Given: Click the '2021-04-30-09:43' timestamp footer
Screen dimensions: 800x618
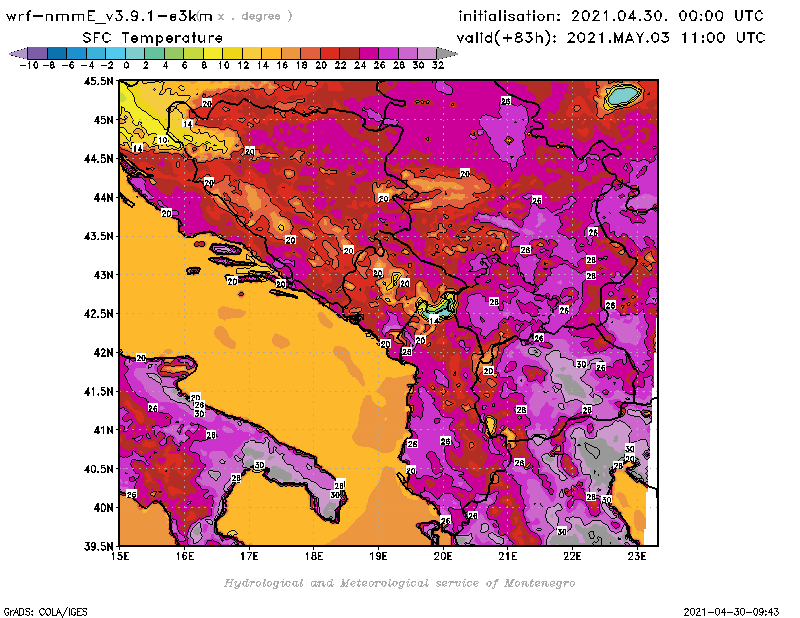Looking at the screenshot, I should [x=731, y=612].
